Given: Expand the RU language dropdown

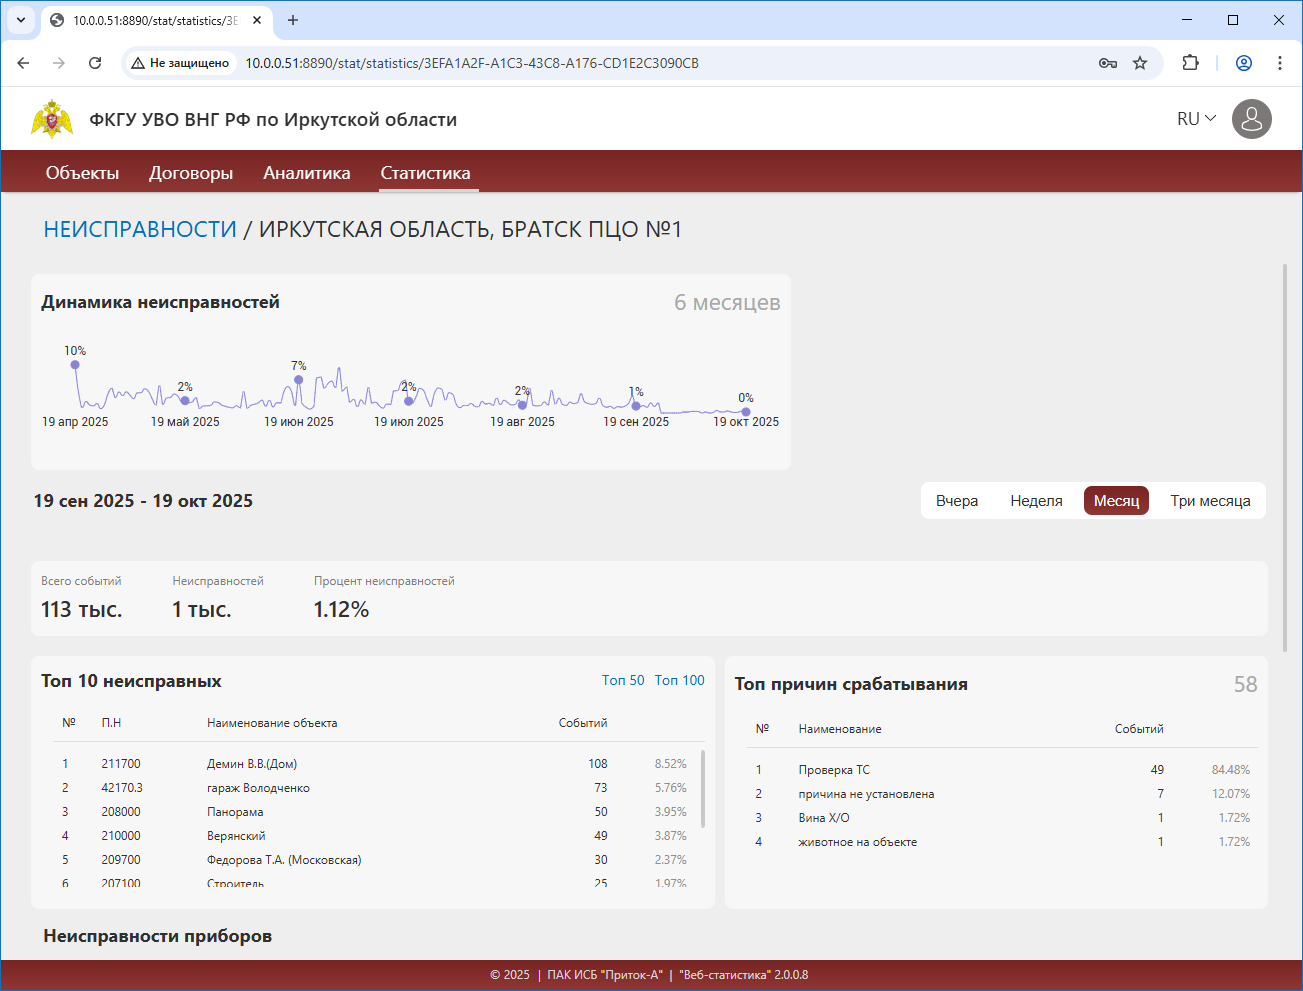Looking at the screenshot, I should point(1196,119).
